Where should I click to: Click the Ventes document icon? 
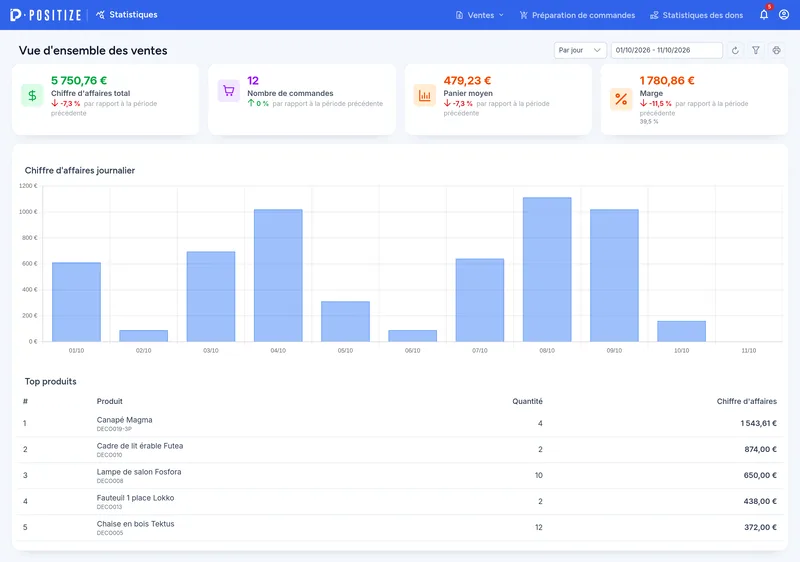pos(459,15)
